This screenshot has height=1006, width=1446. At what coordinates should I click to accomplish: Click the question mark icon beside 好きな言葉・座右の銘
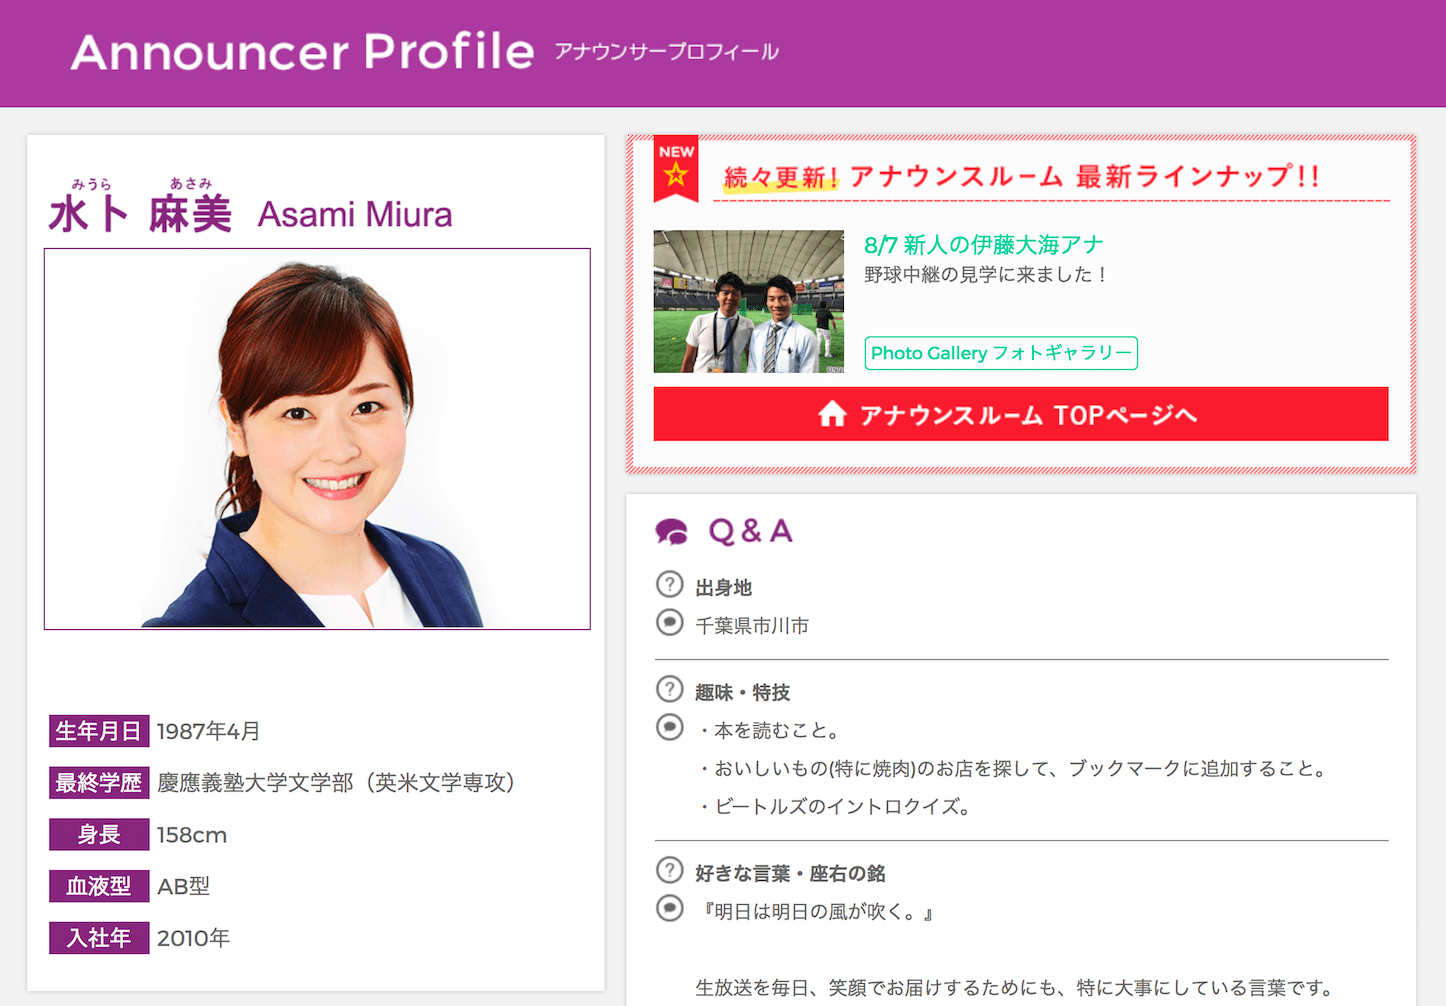669,870
